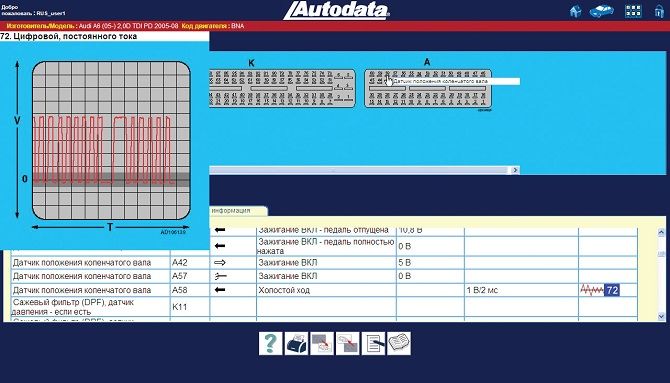
Task: Click connector K pin diagram
Action: pyautogui.click(x=282, y=88)
